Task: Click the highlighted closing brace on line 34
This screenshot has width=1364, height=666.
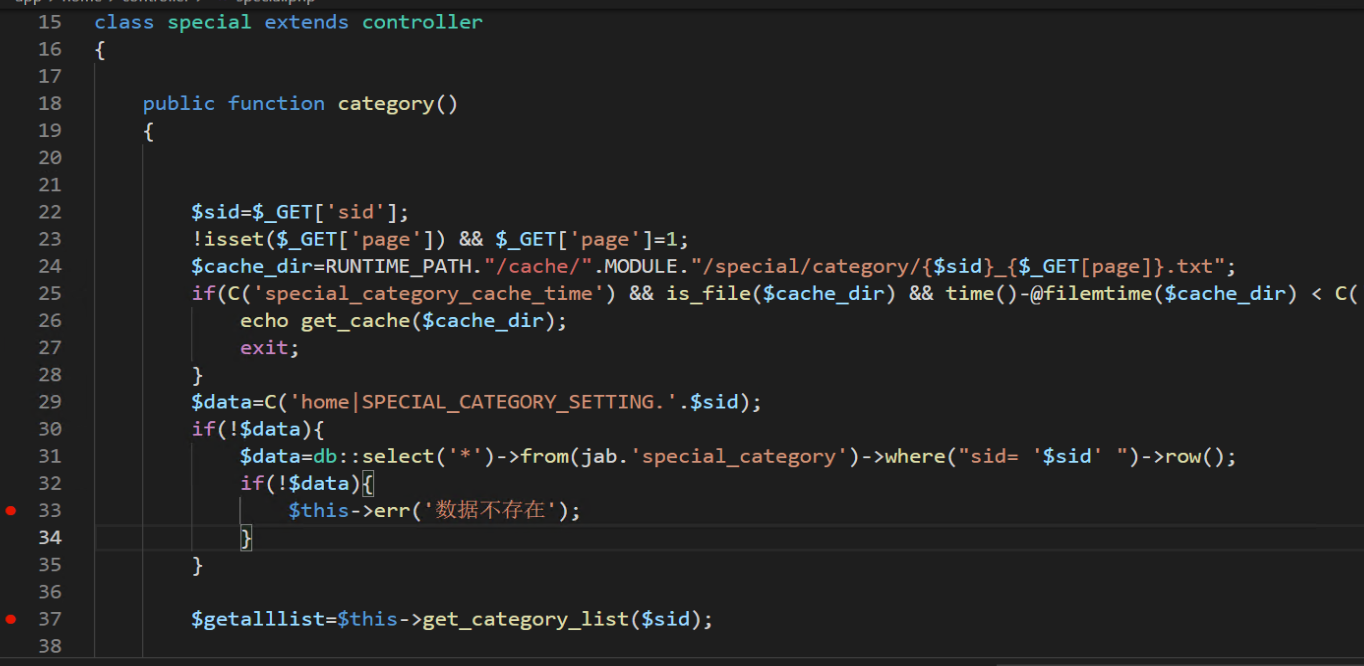Action: click(x=246, y=538)
